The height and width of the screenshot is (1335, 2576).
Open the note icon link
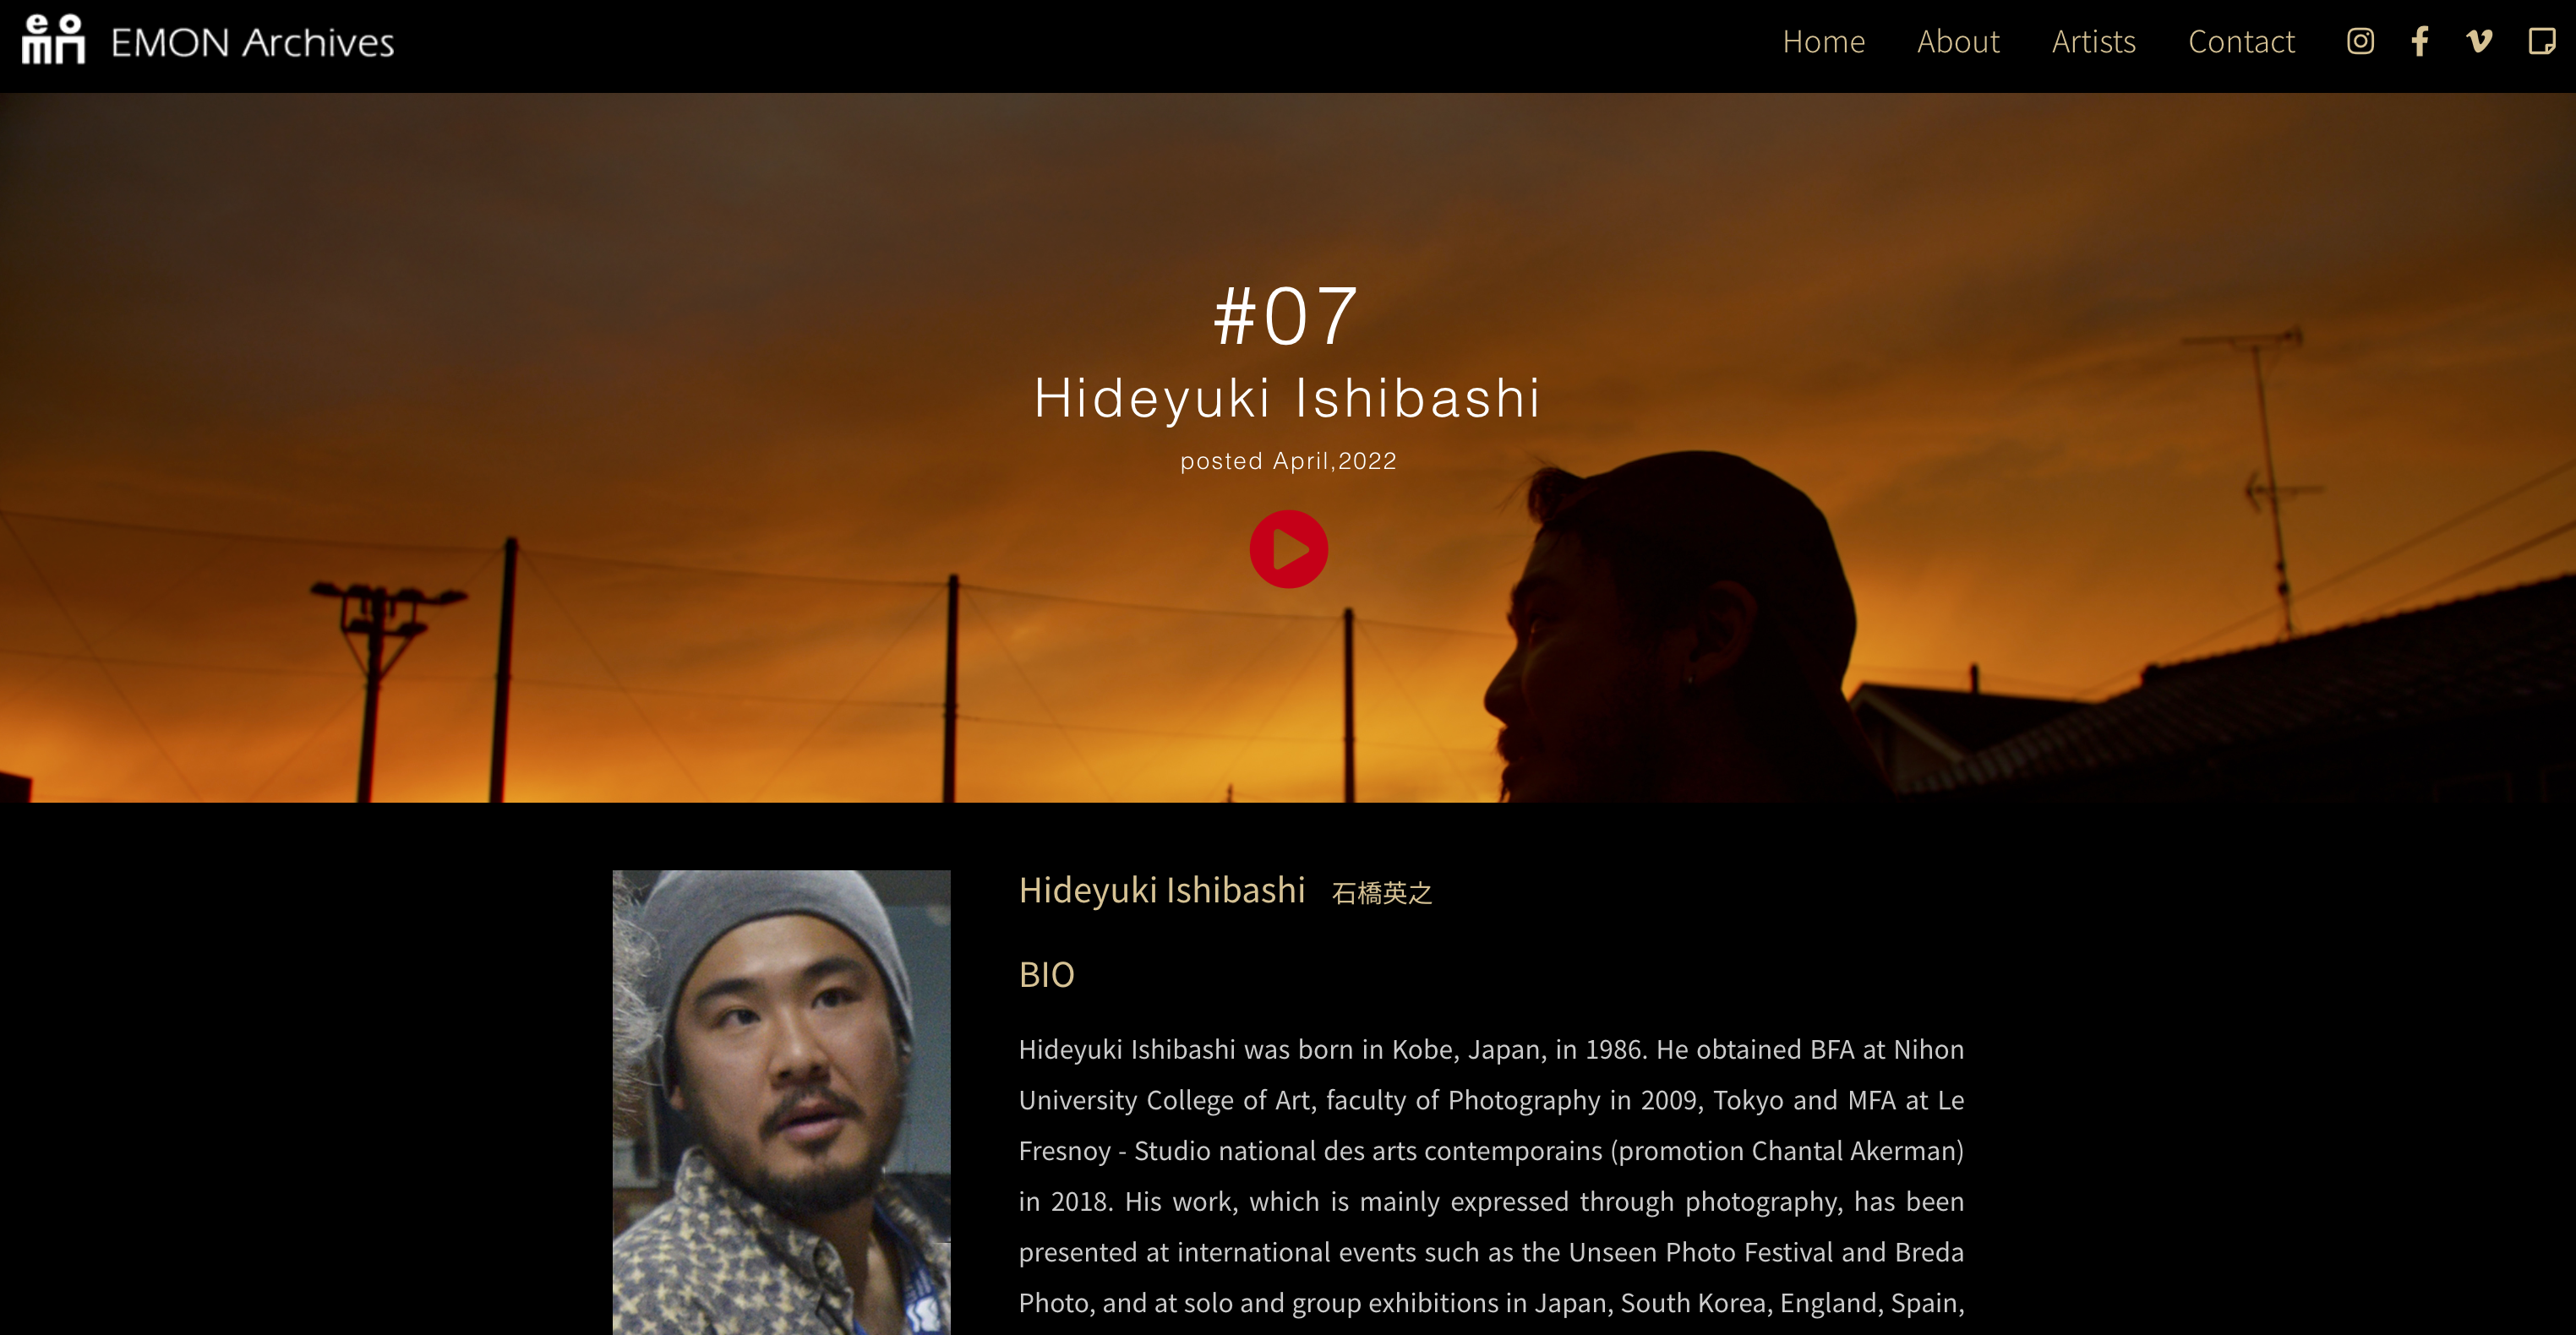(x=2541, y=41)
